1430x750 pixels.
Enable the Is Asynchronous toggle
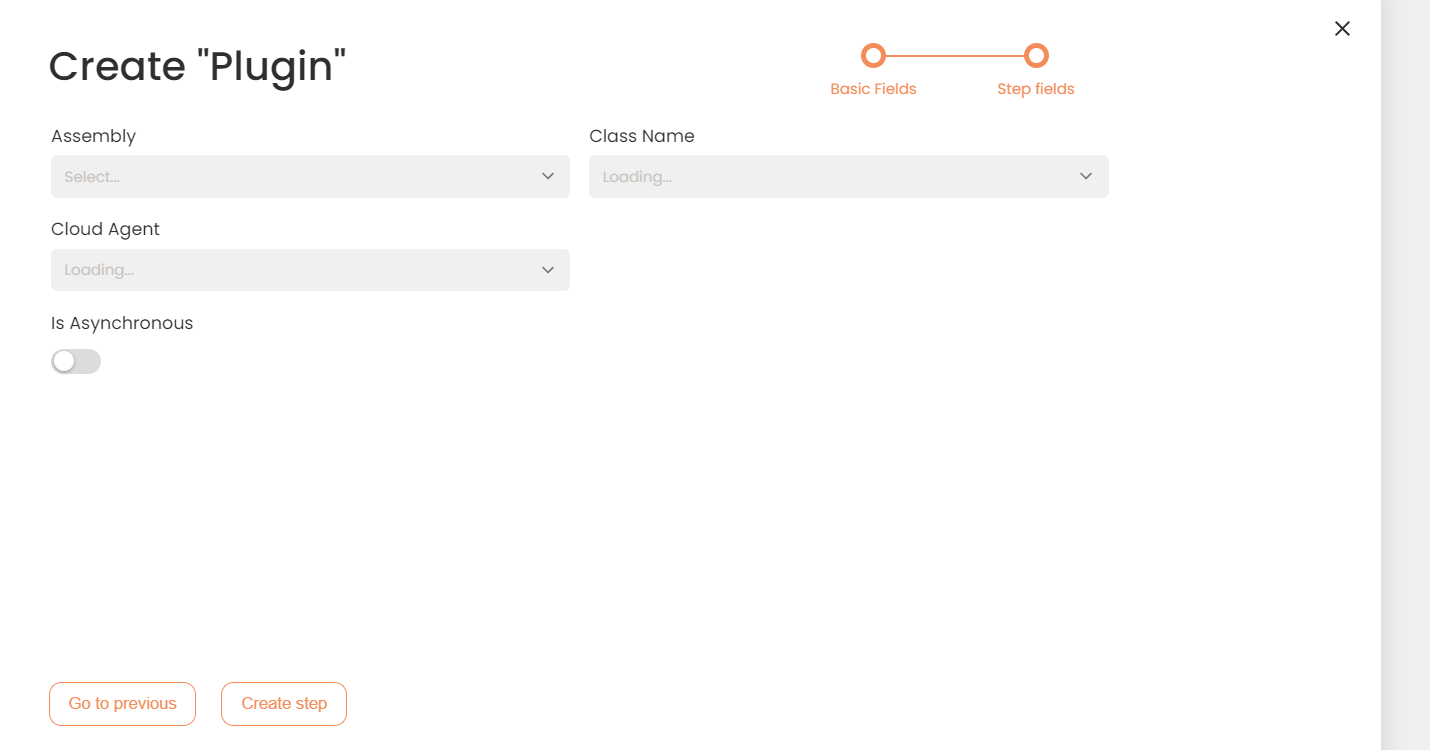click(75, 361)
